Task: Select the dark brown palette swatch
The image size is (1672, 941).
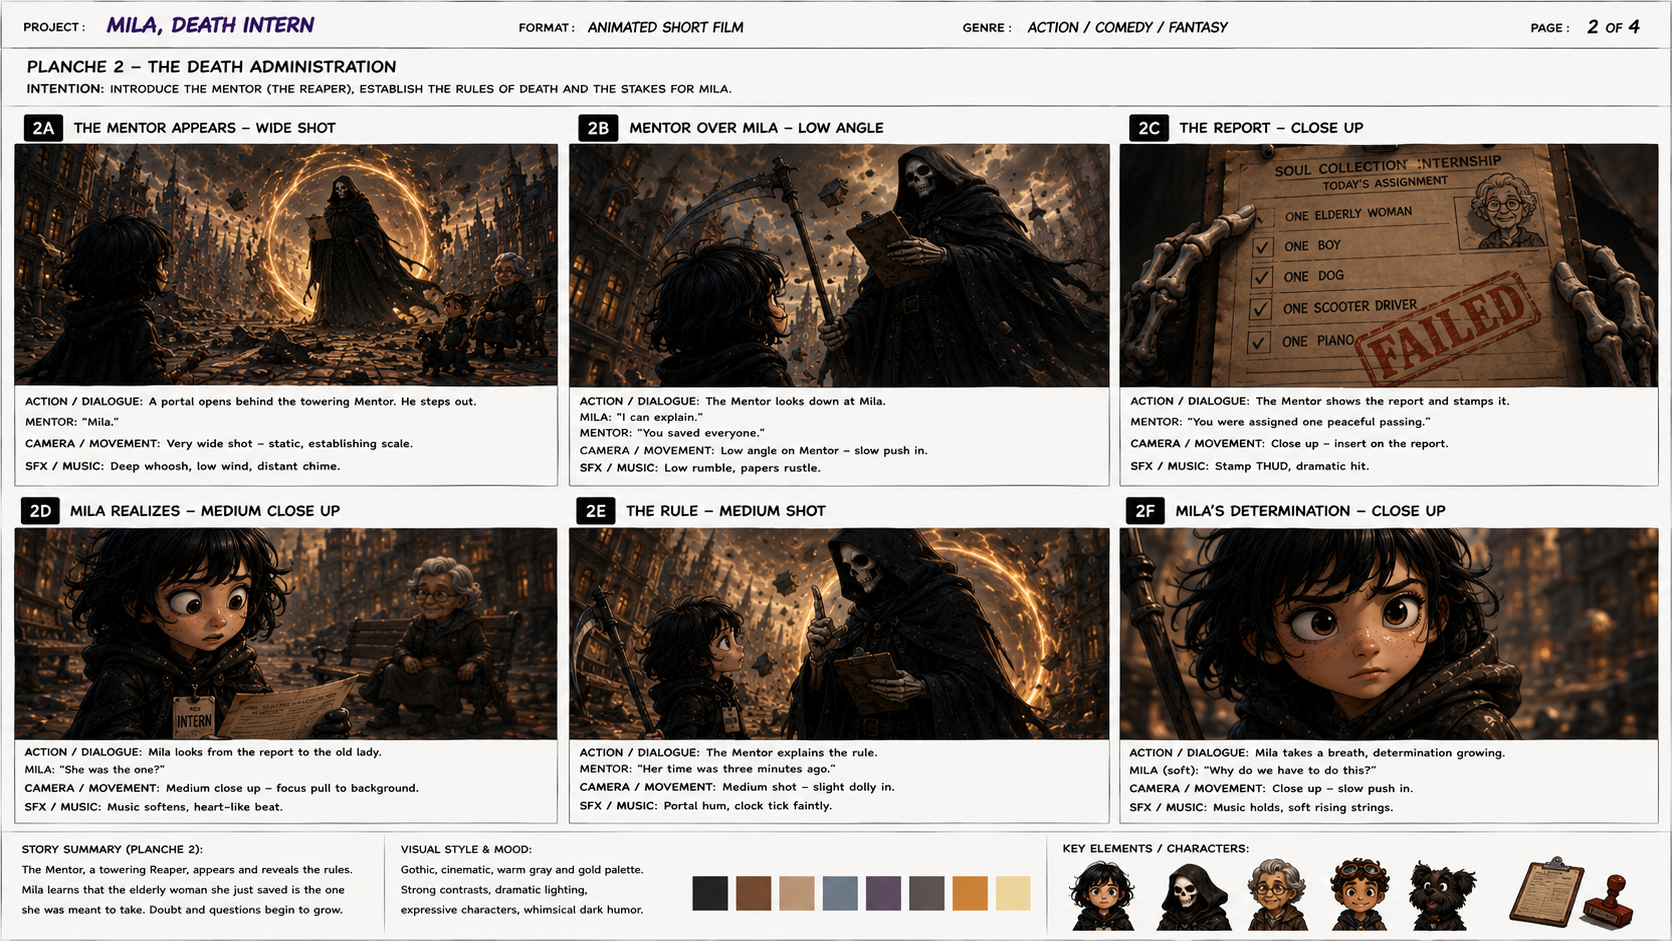Action: (x=753, y=893)
